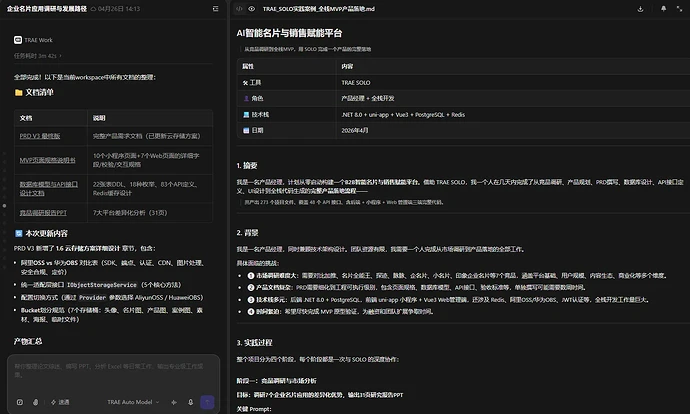
Task: Click the document list section heading
Action: click(39, 92)
